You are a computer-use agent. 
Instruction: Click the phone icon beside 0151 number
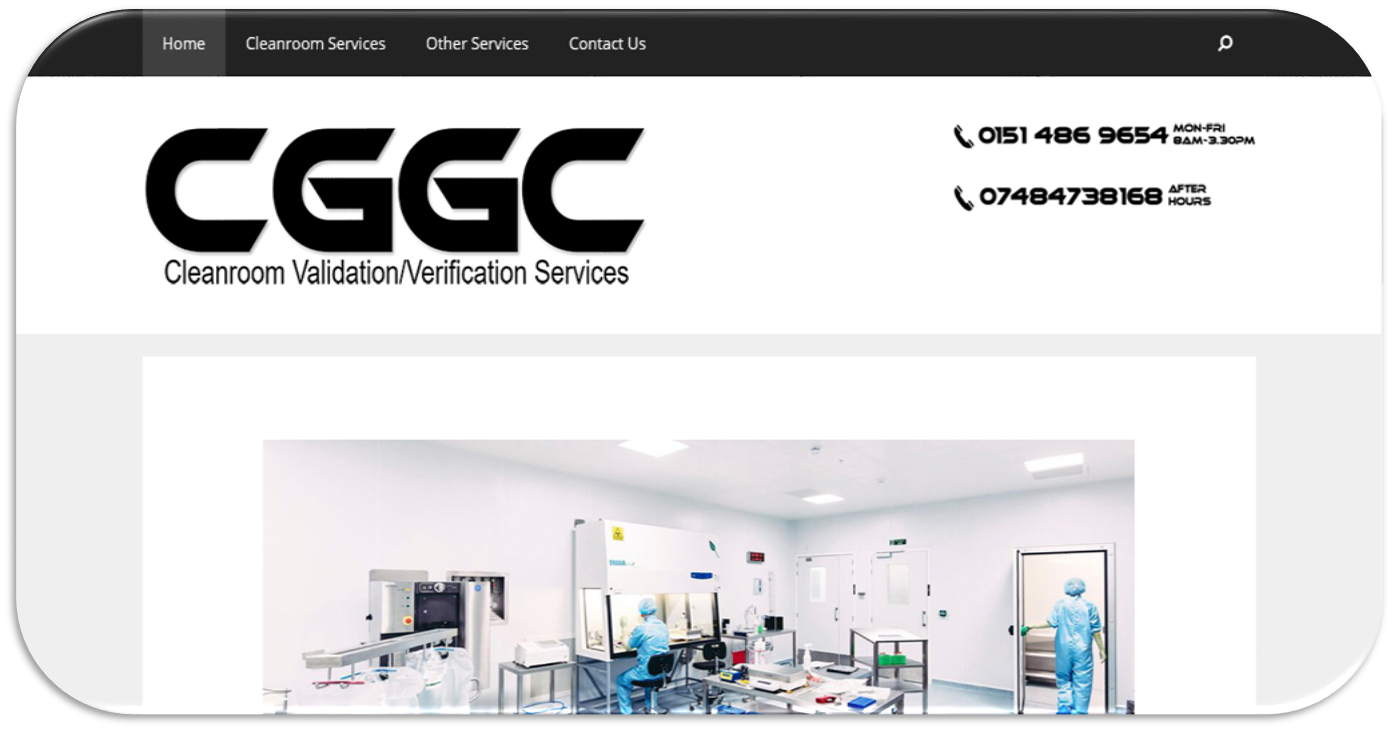[x=963, y=136]
